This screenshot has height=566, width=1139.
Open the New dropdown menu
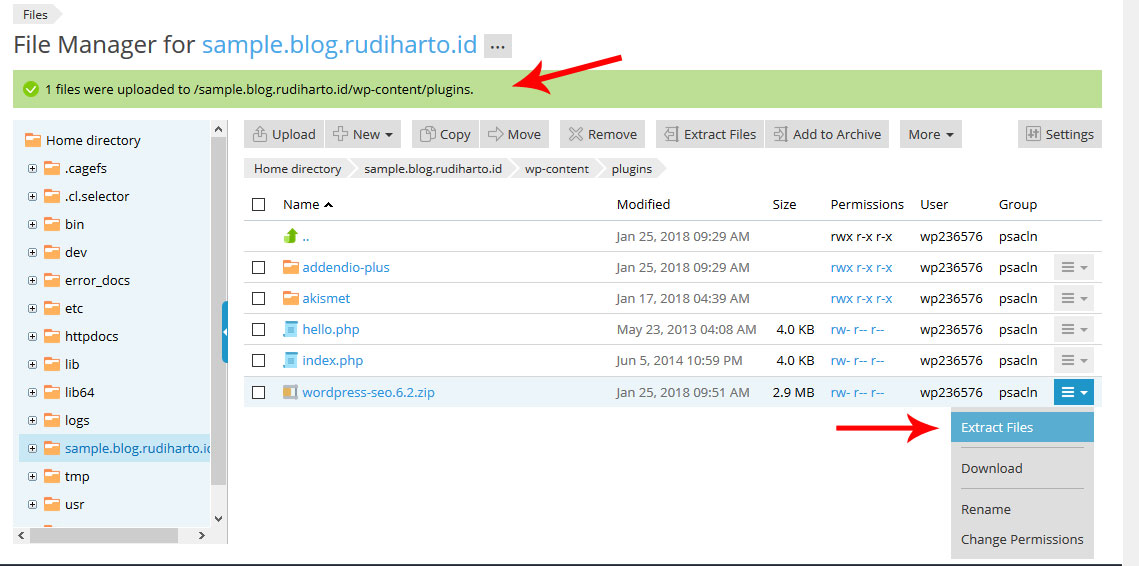pos(363,134)
